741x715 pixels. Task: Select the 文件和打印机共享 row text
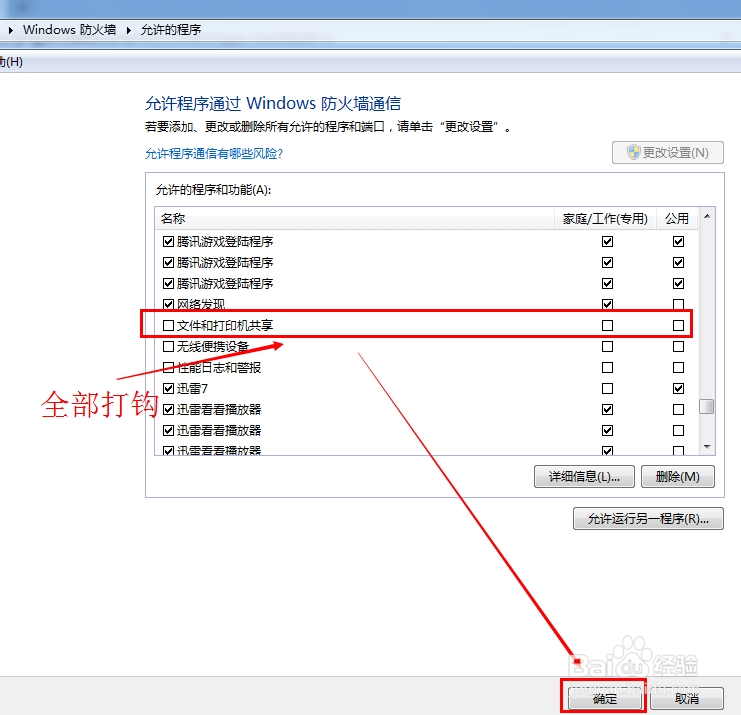[x=224, y=326]
